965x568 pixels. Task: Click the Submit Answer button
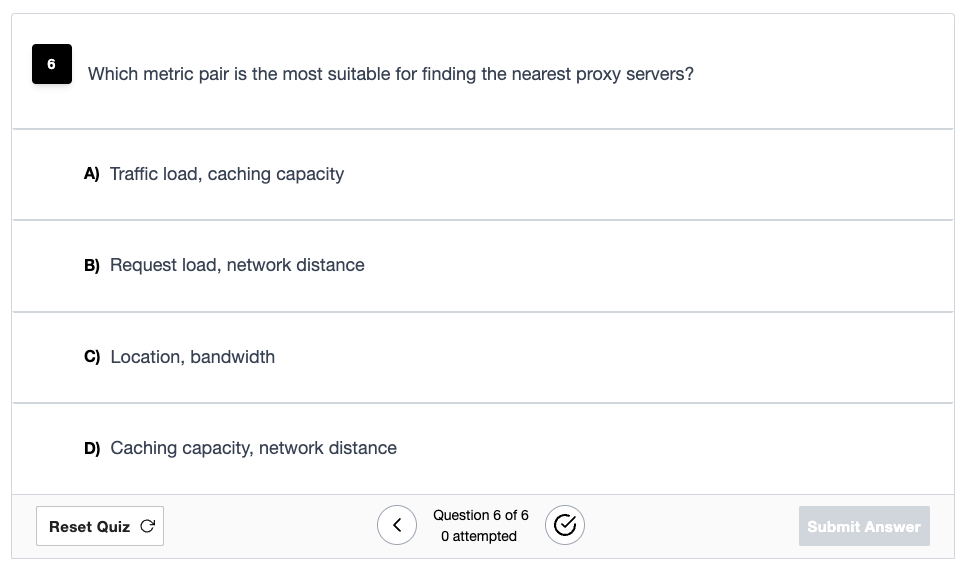click(x=864, y=526)
